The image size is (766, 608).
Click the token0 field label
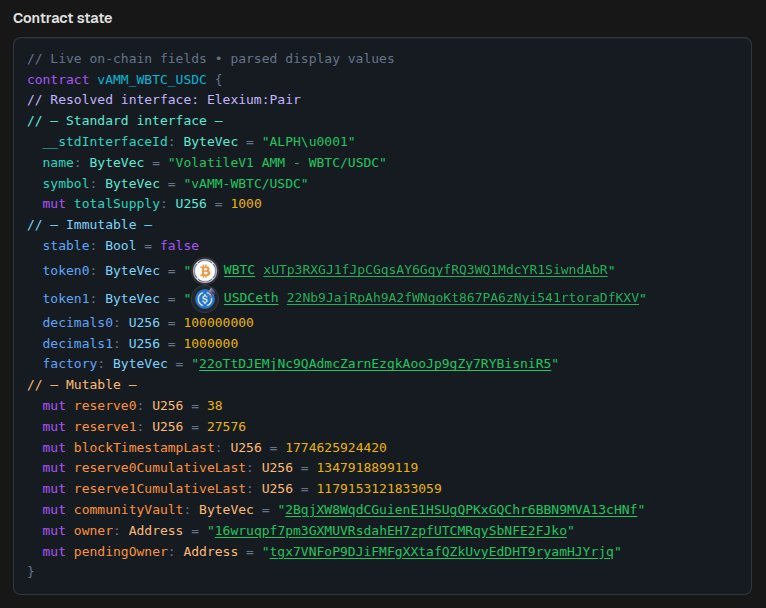coord(66,271)
